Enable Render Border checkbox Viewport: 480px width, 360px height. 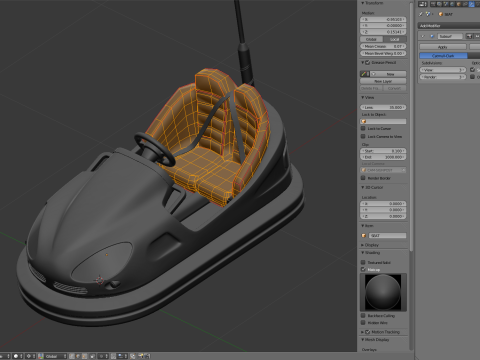[x=363, y=178]
